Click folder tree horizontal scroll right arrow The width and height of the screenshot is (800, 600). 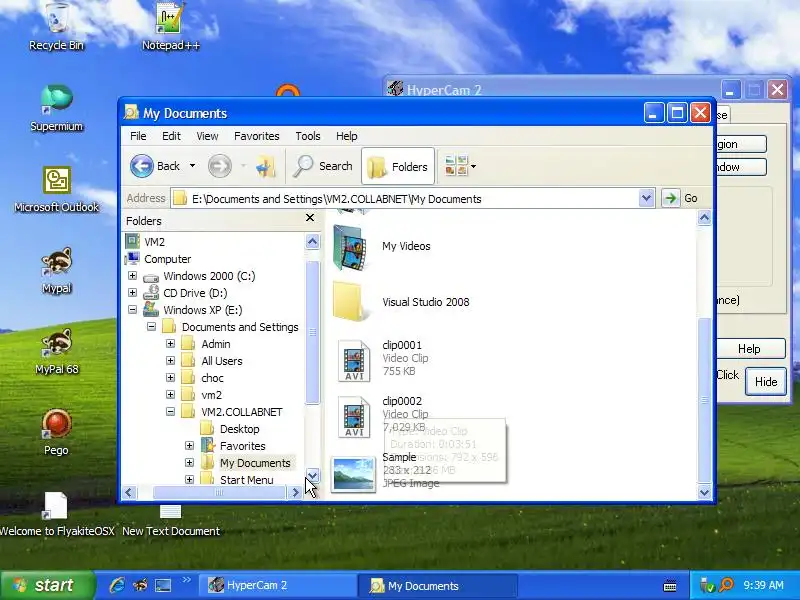295,492
